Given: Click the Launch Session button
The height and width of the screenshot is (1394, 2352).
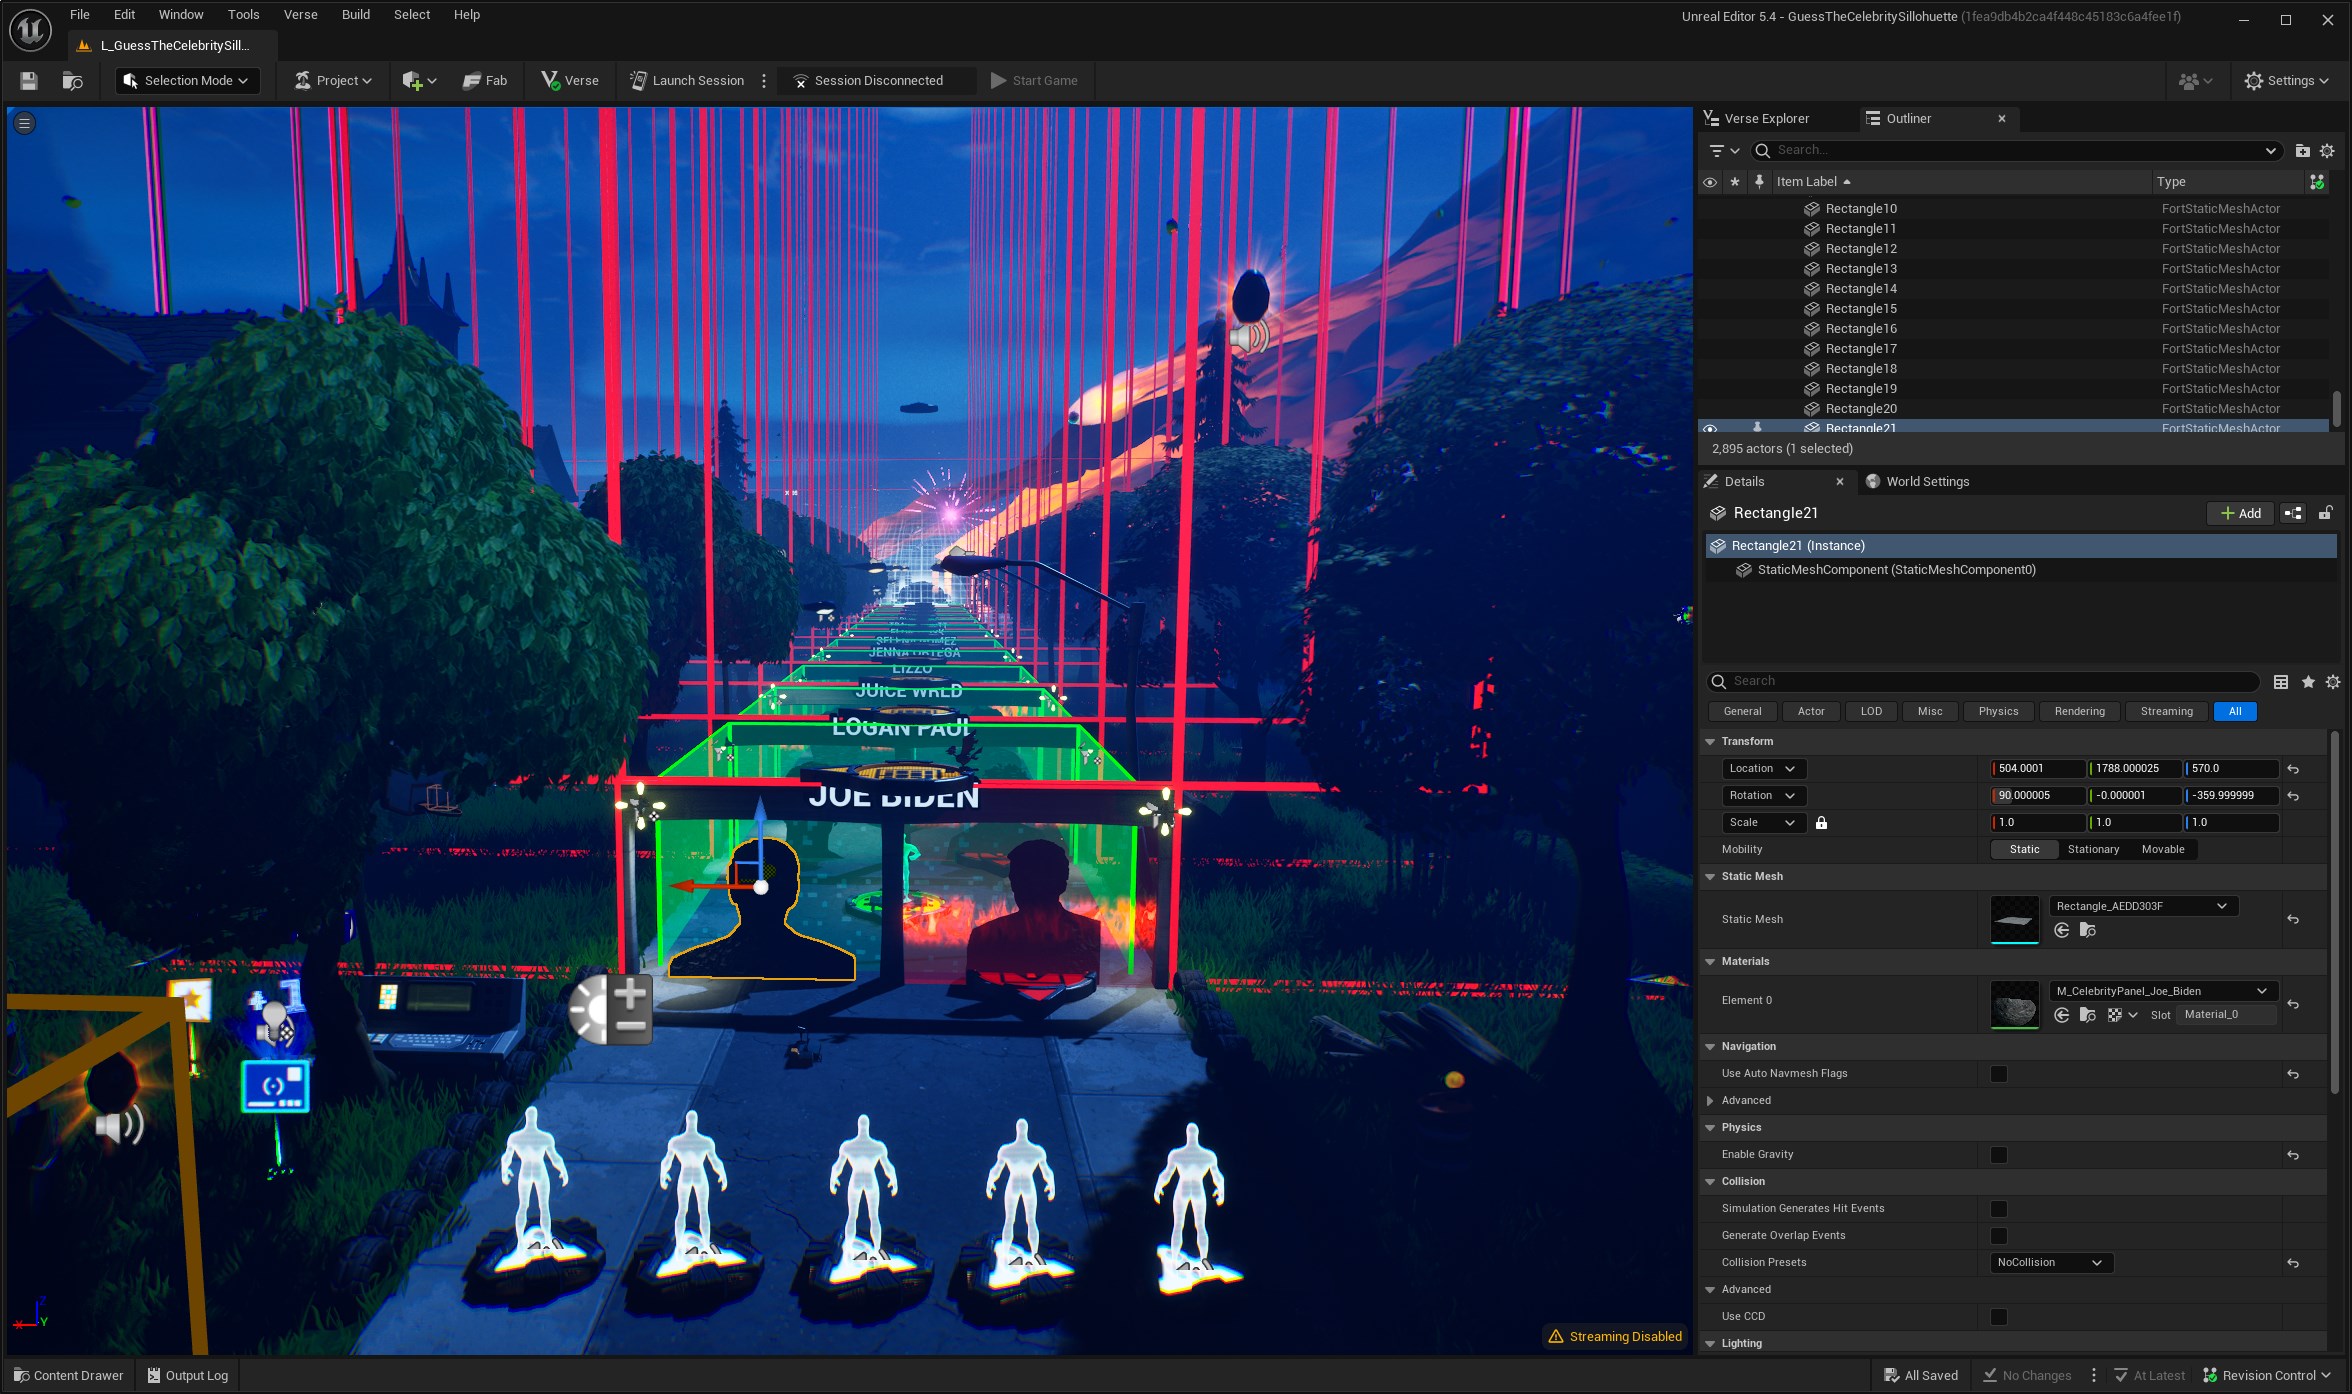Looking at the screenshot, I should [687, 81].
